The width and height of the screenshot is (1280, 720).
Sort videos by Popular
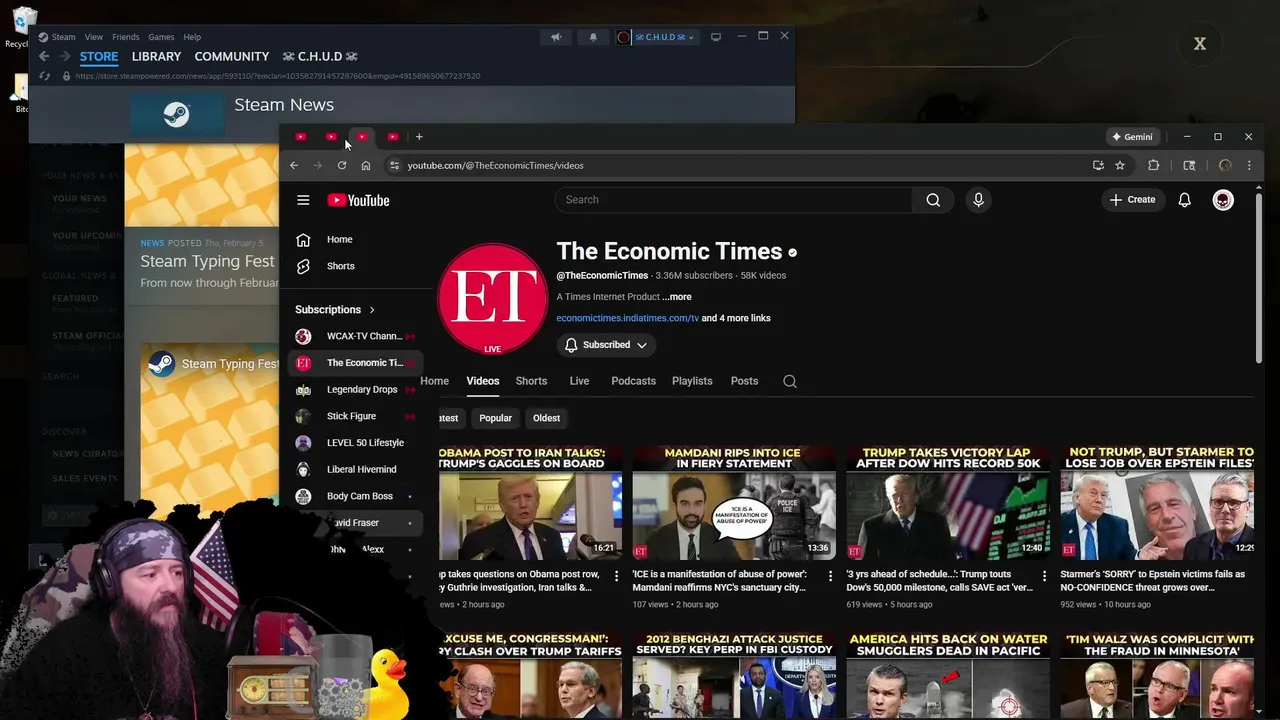[x=495, y=418]
